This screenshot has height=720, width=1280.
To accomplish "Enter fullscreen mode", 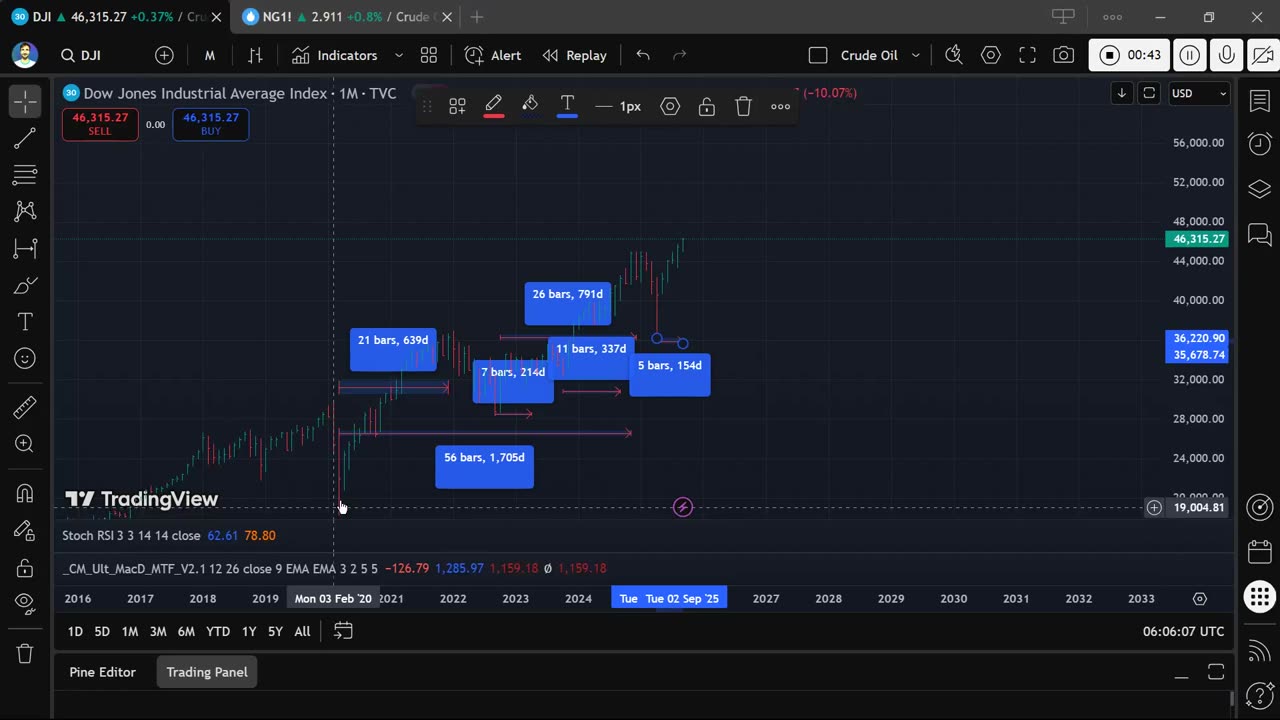I will pyautogui.click(x=1027, y=55).
